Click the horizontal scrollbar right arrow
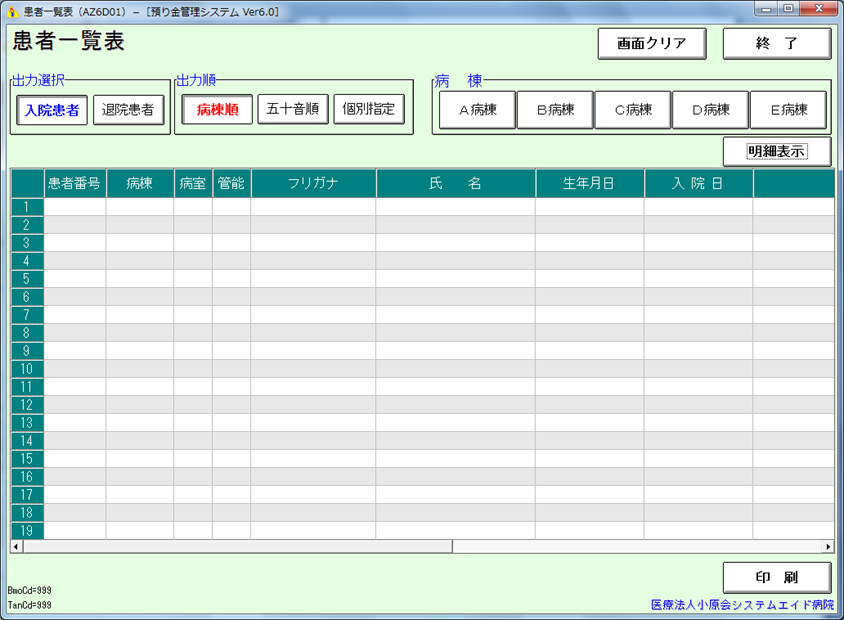 828,547
